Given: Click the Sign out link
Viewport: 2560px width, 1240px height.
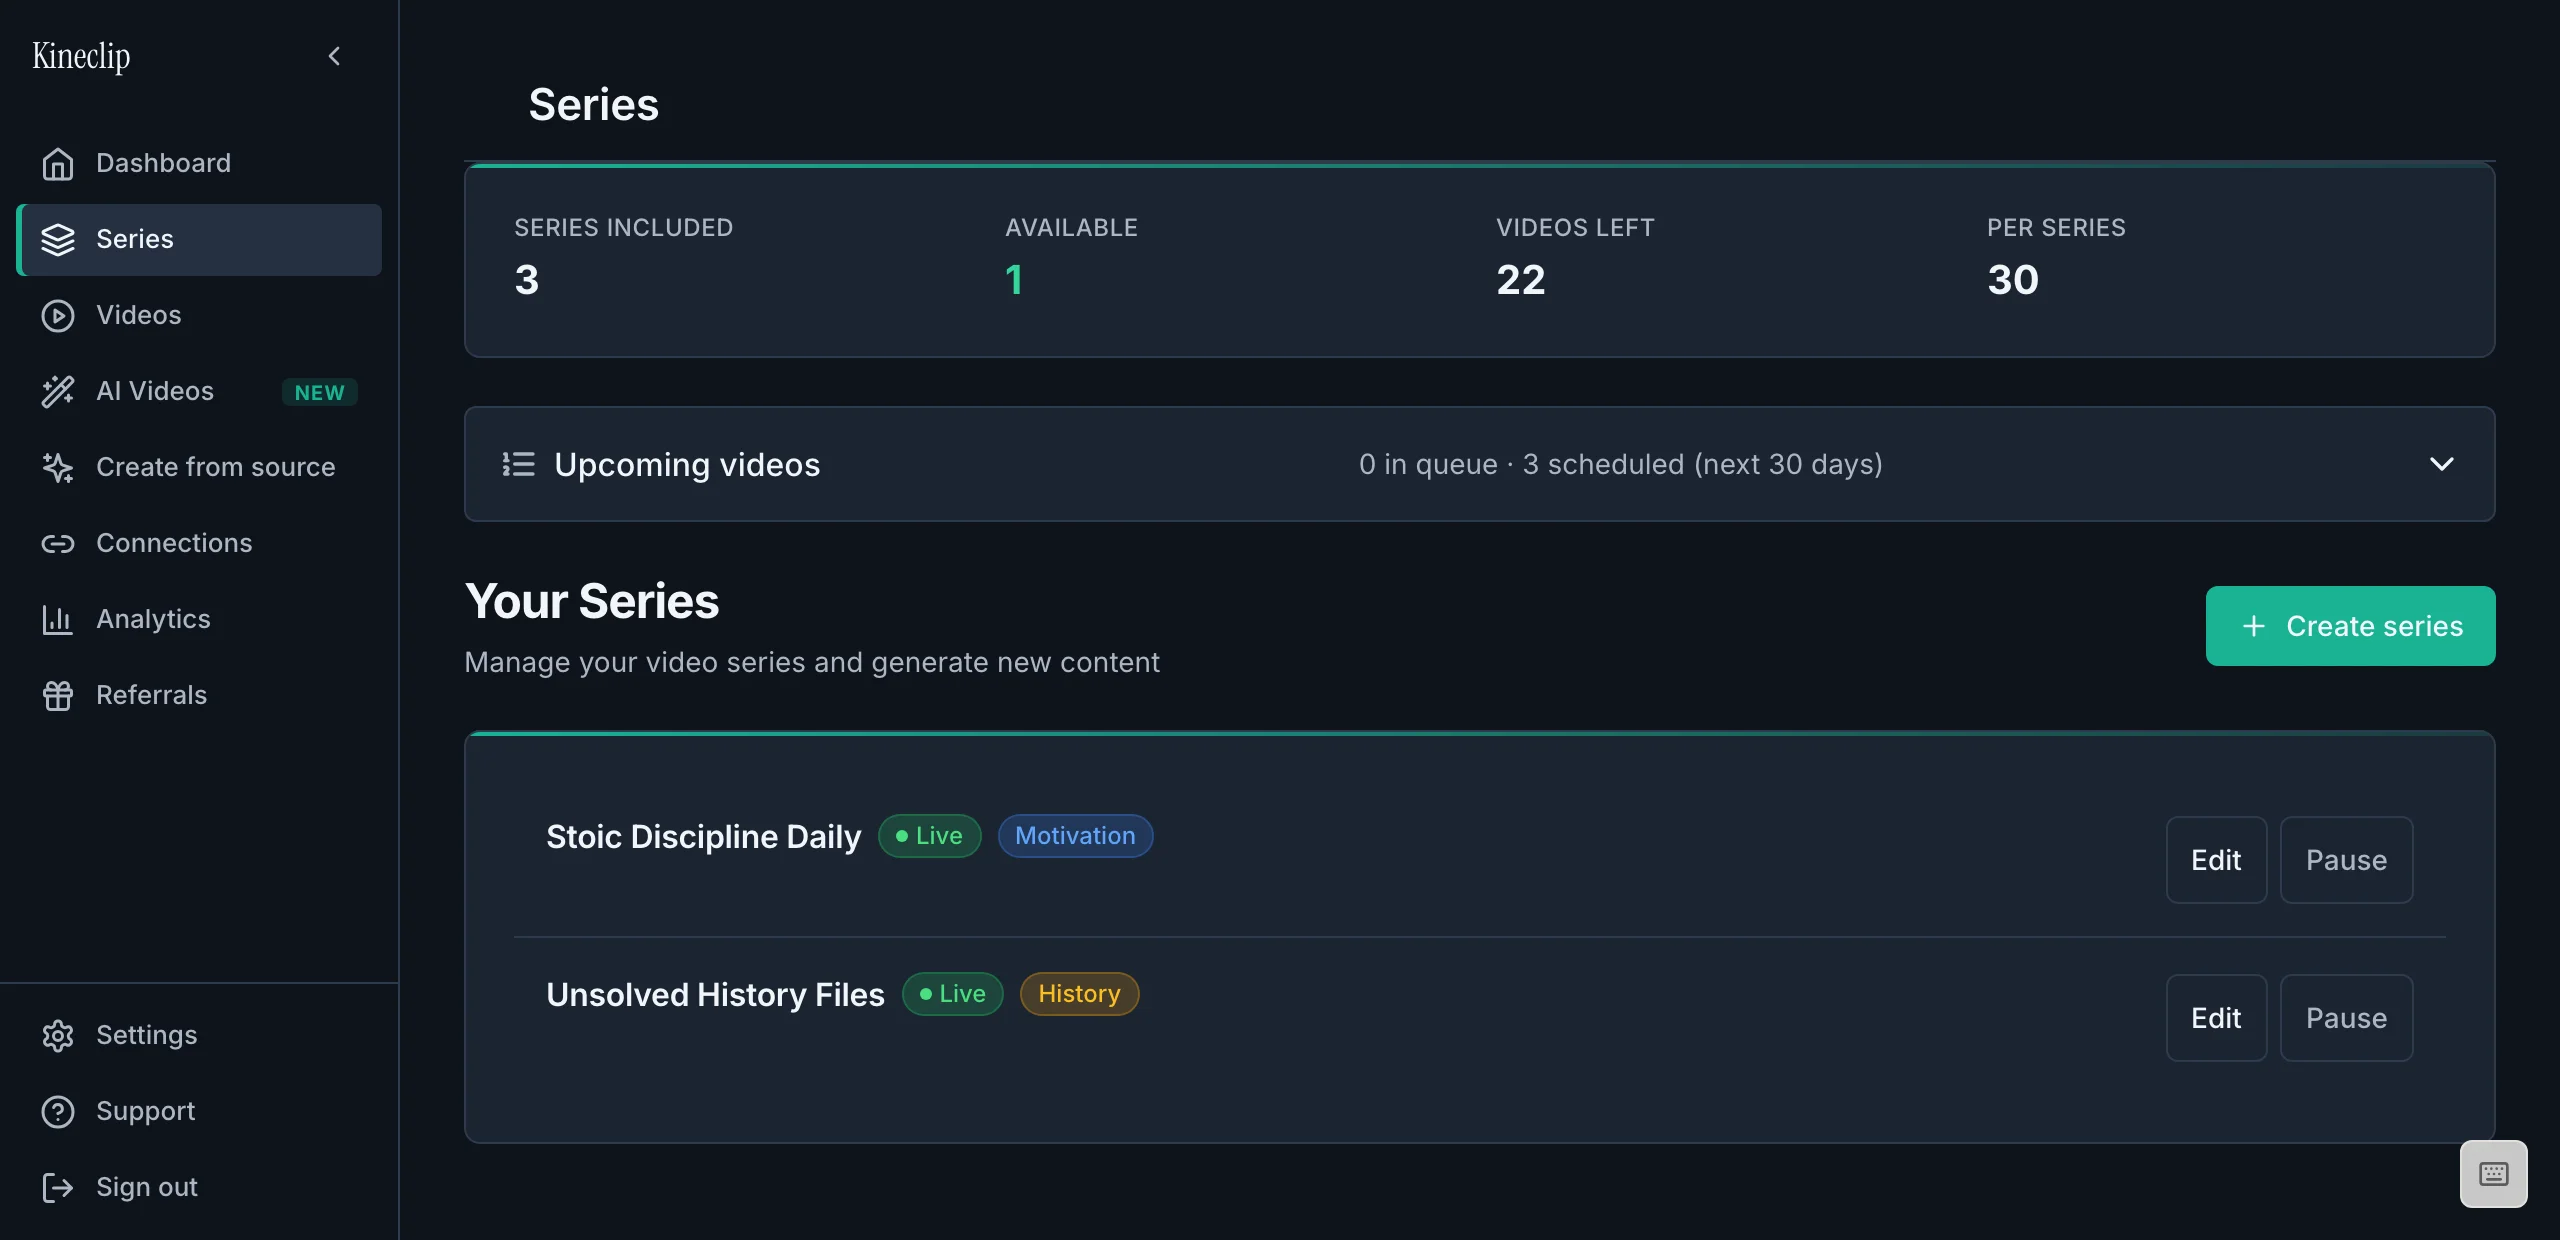Looking at the screenshot, I should pos(199,1187).
